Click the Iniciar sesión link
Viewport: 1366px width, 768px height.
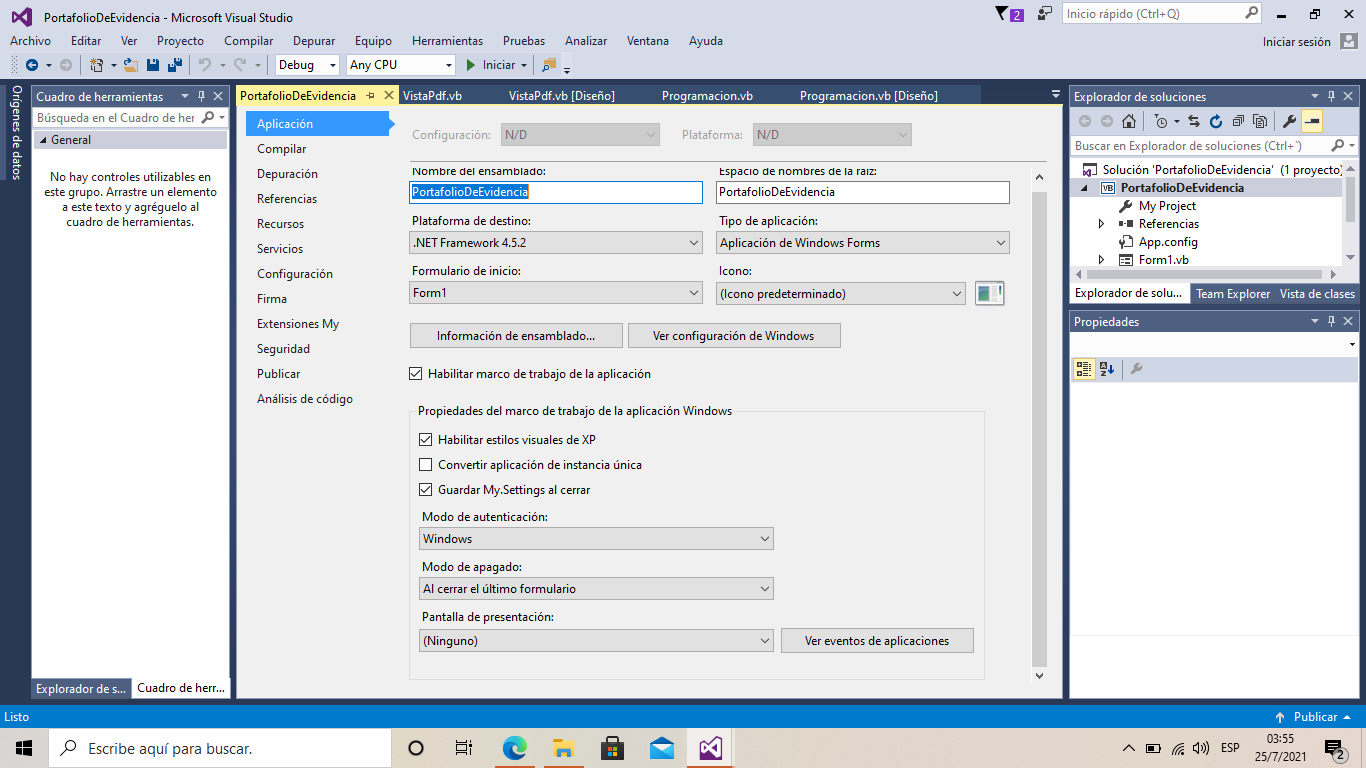pos(1297,42)
